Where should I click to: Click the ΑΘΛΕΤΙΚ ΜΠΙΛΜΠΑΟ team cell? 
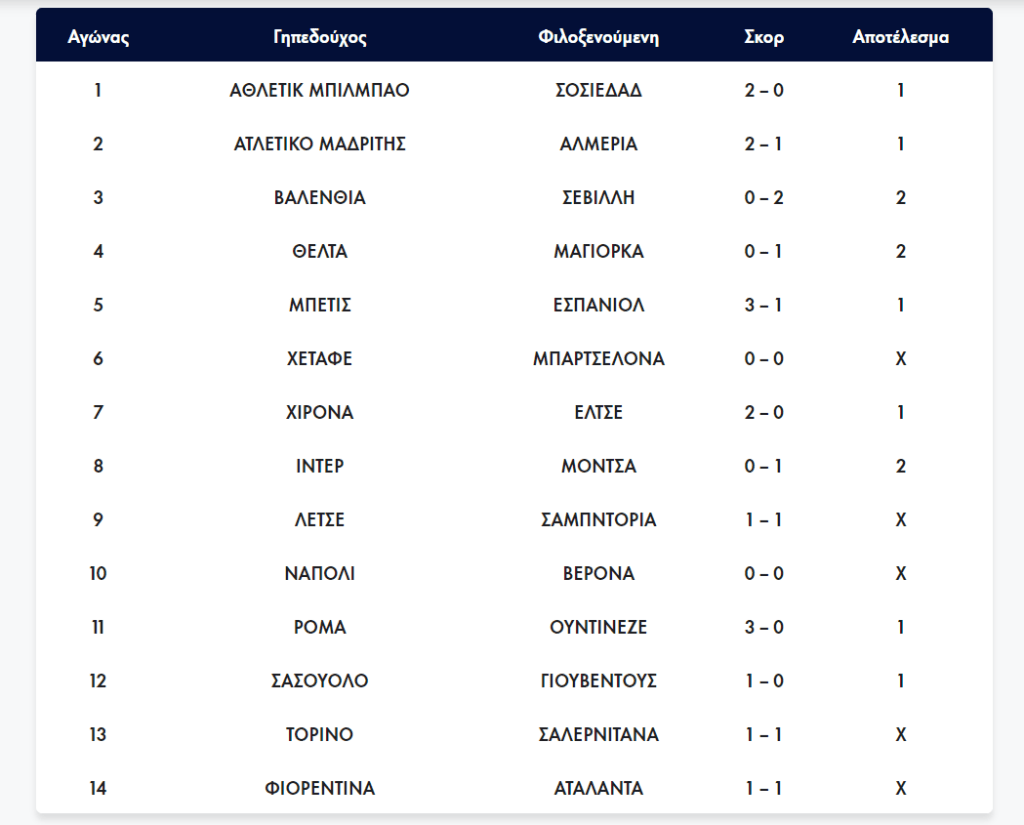coord(320,90)
